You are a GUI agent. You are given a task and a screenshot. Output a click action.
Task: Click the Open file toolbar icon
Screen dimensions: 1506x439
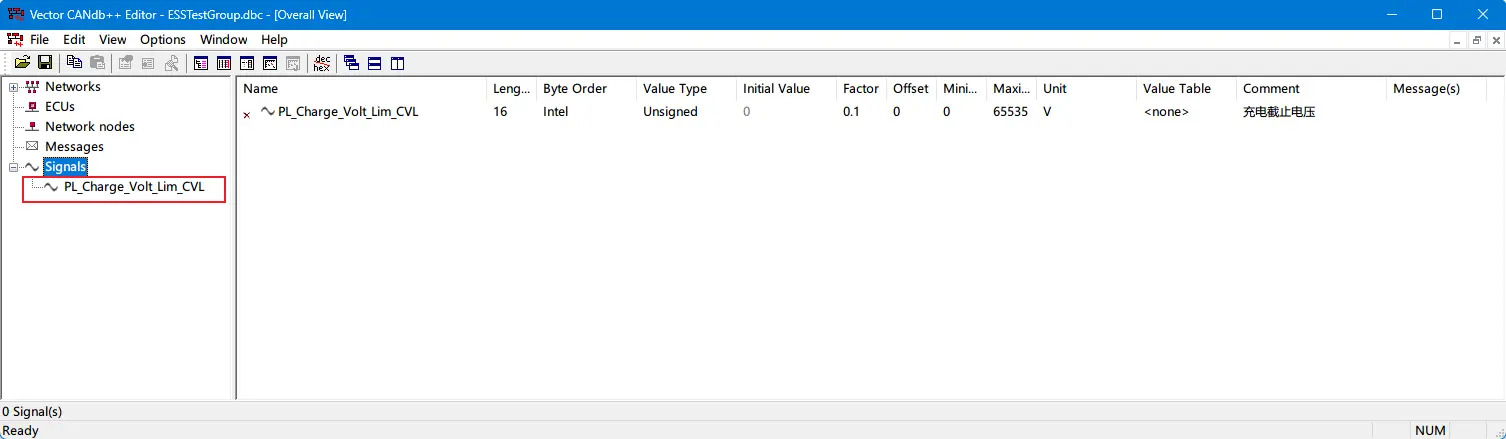(x=22, y=63)
